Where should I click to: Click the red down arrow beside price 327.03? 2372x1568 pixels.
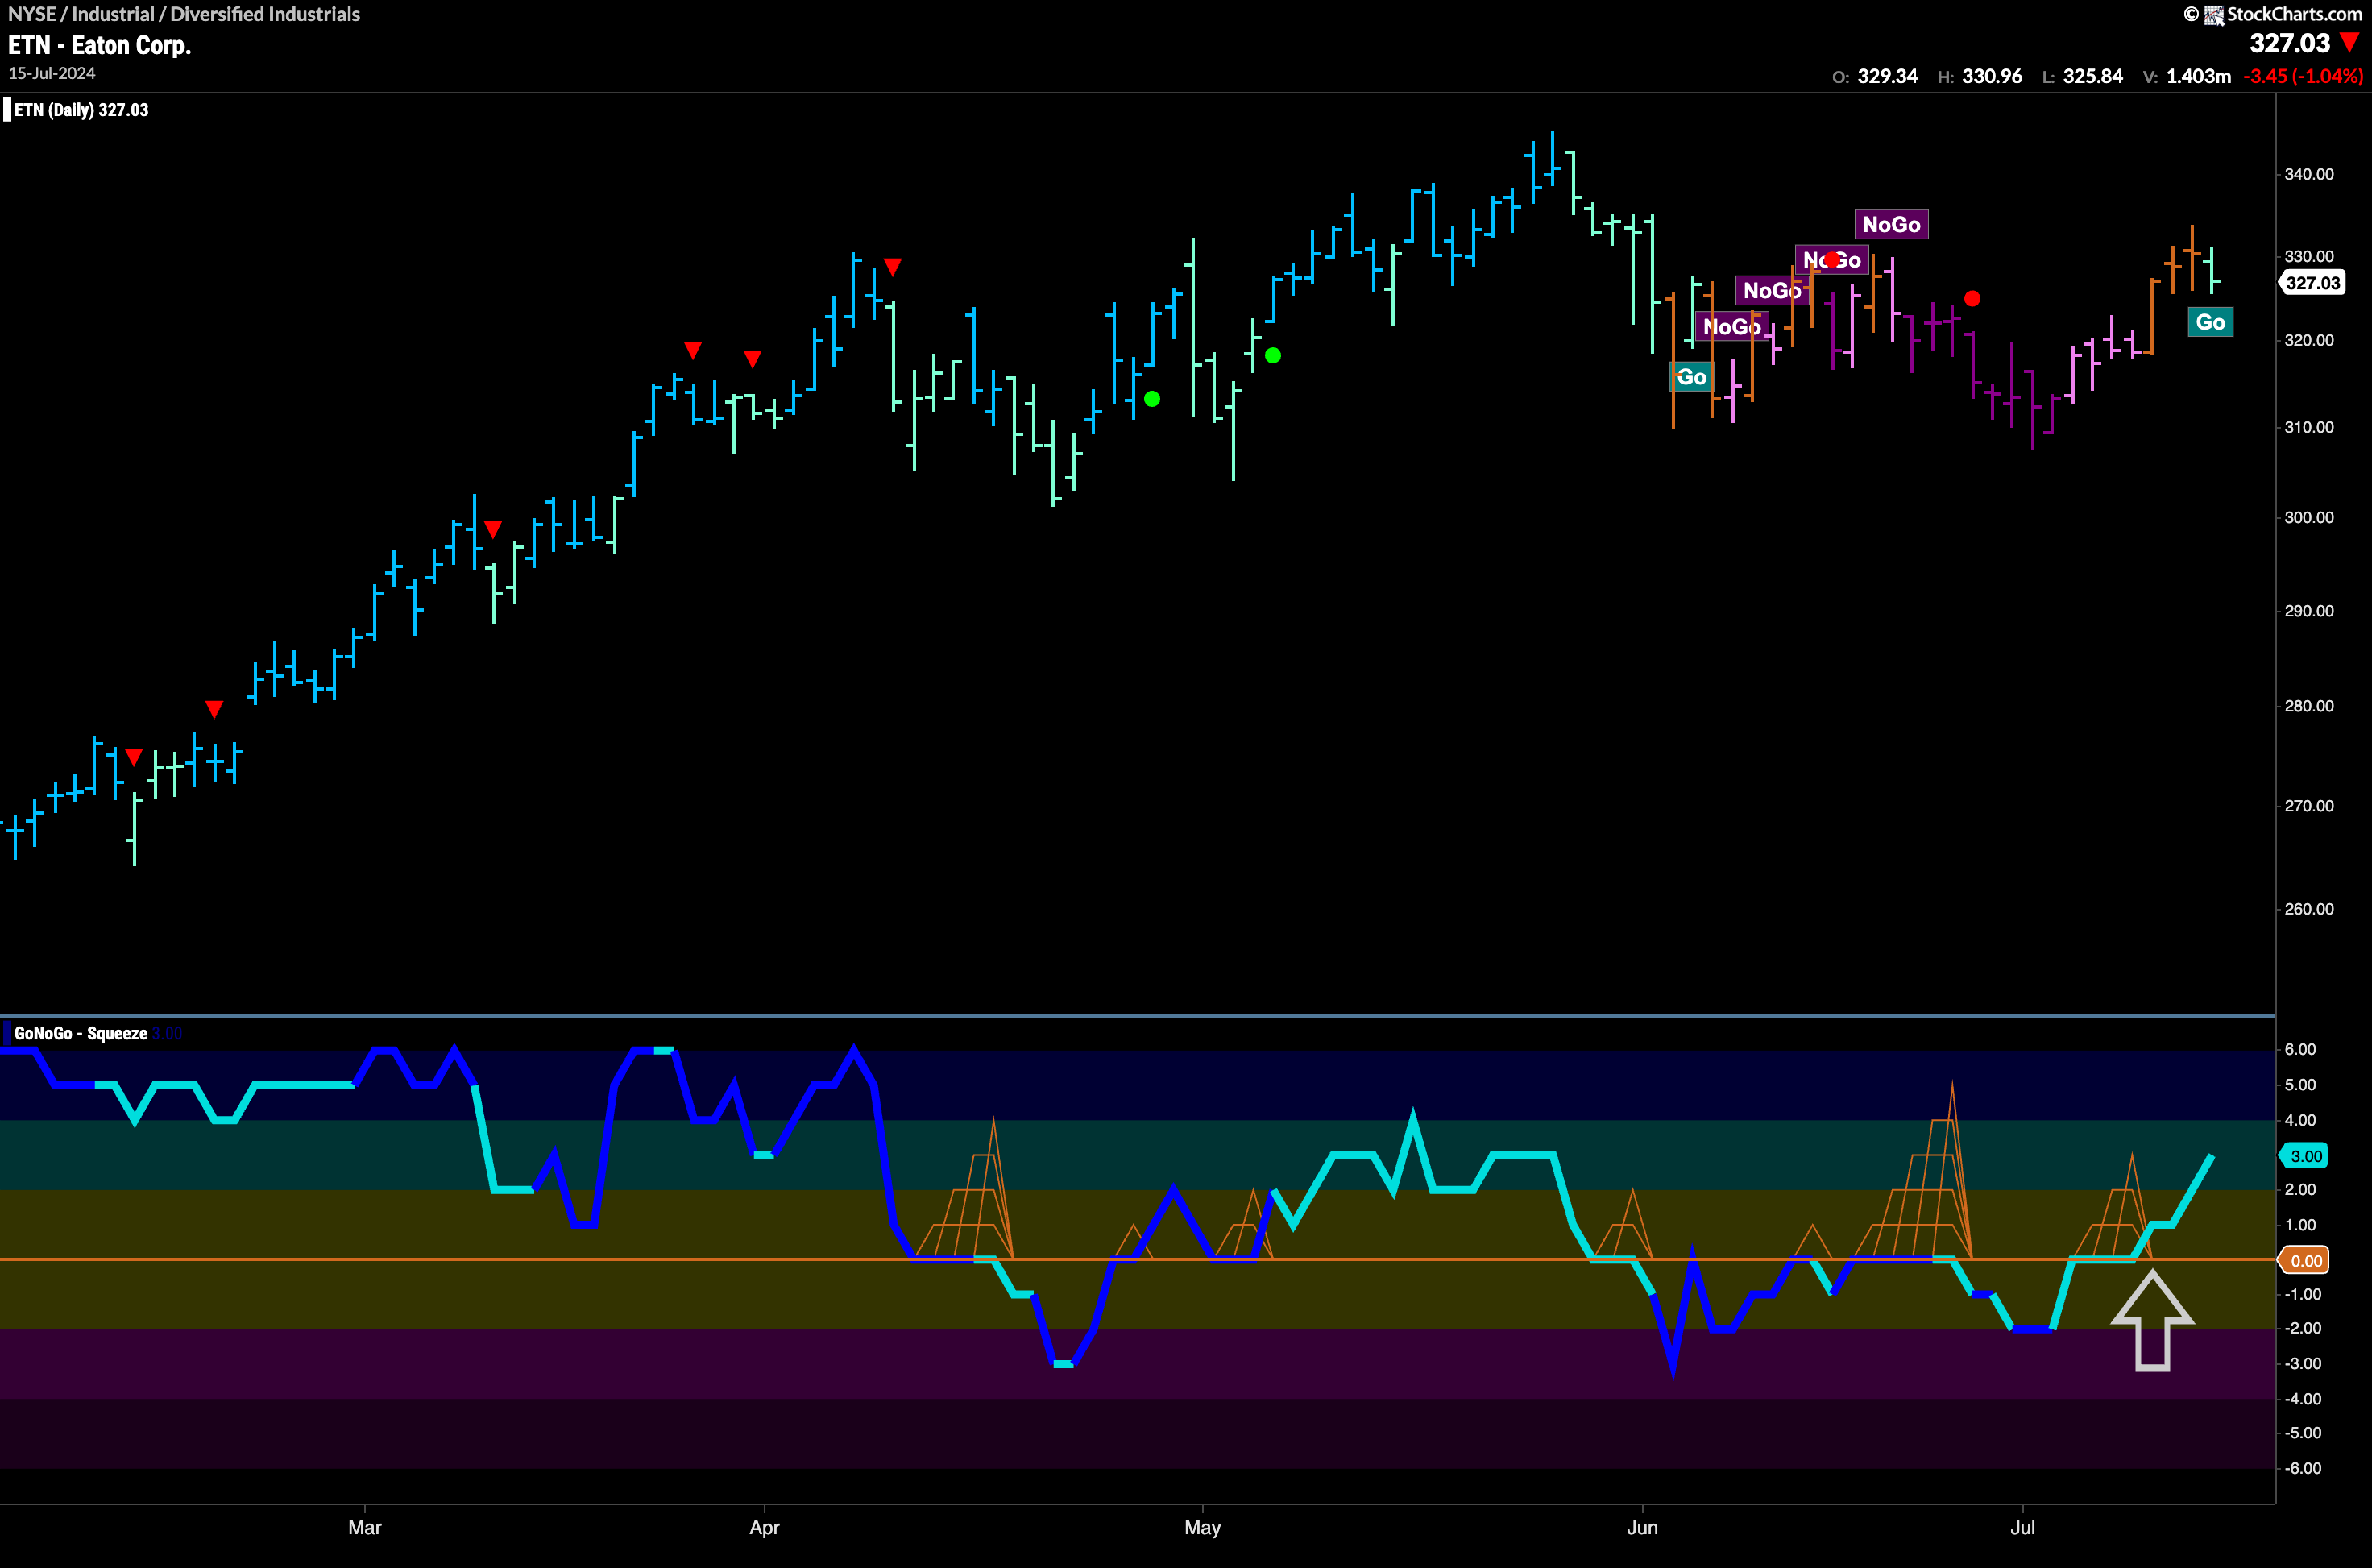click(2350, 43)
